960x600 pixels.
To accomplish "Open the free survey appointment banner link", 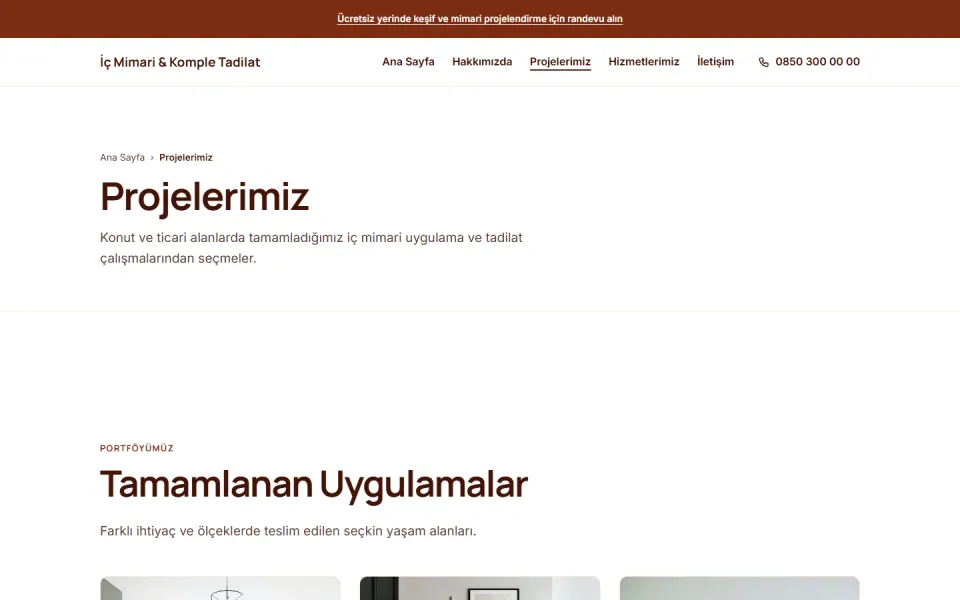I will [x=479, y=19].
